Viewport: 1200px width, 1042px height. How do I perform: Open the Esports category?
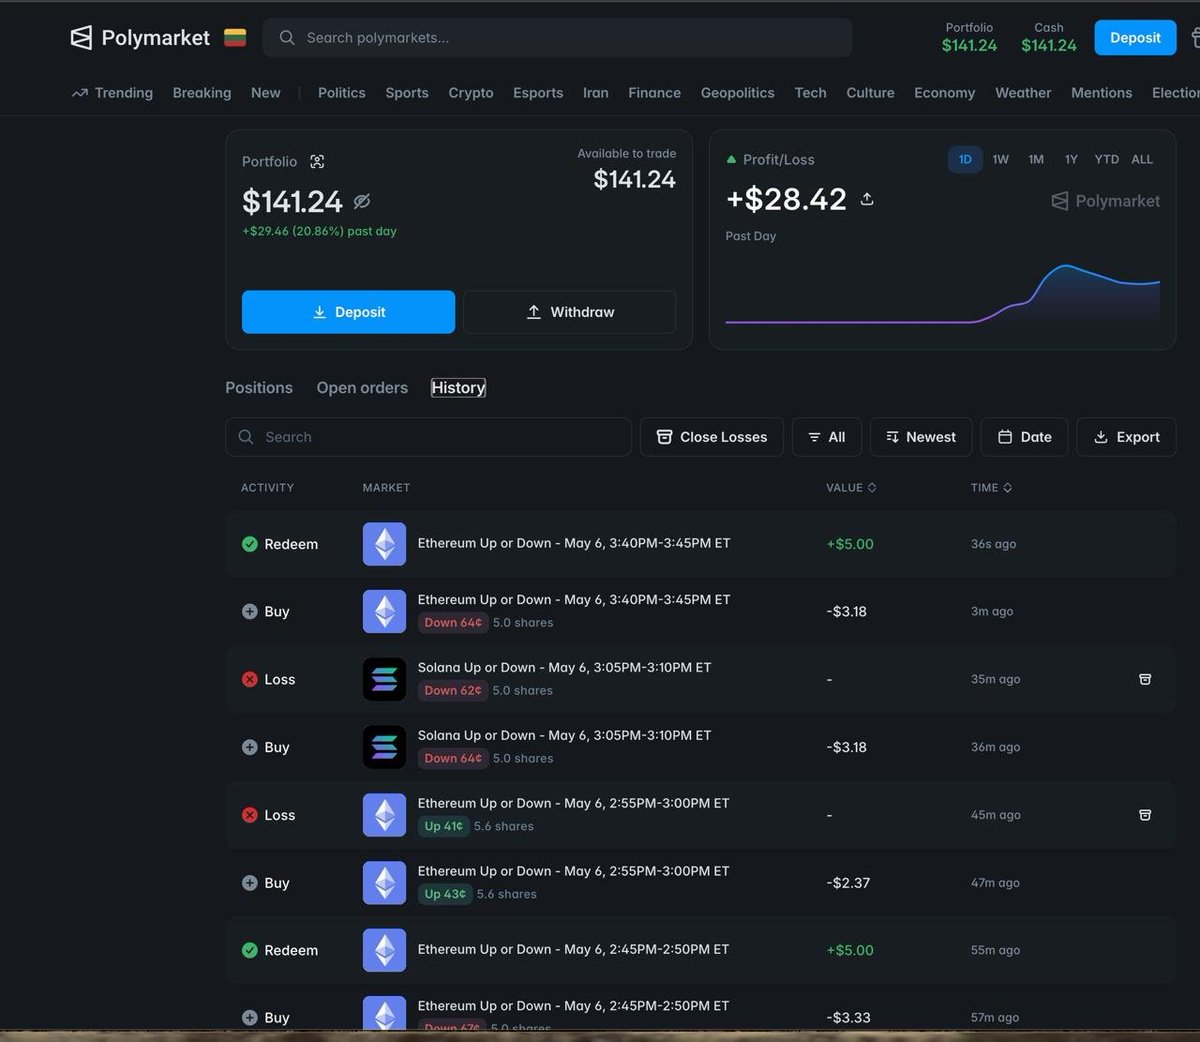coord(538,93)
